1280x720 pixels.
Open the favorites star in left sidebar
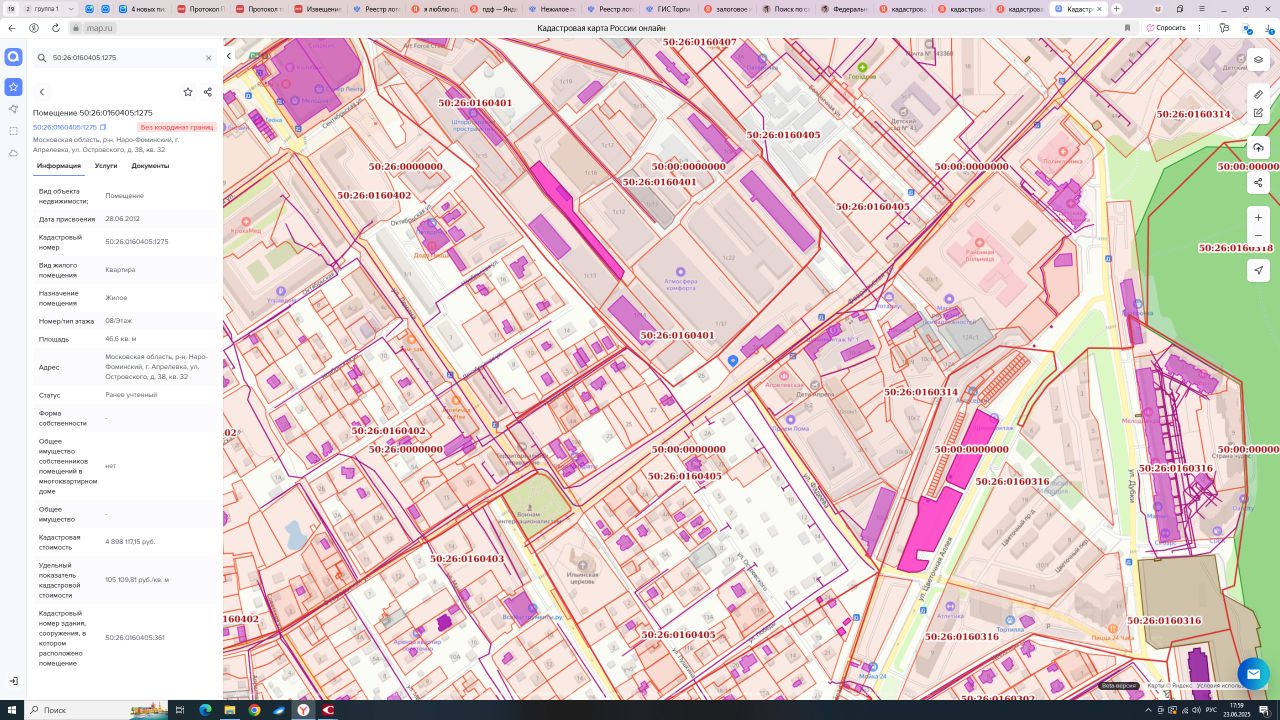(x=13, y=87)
